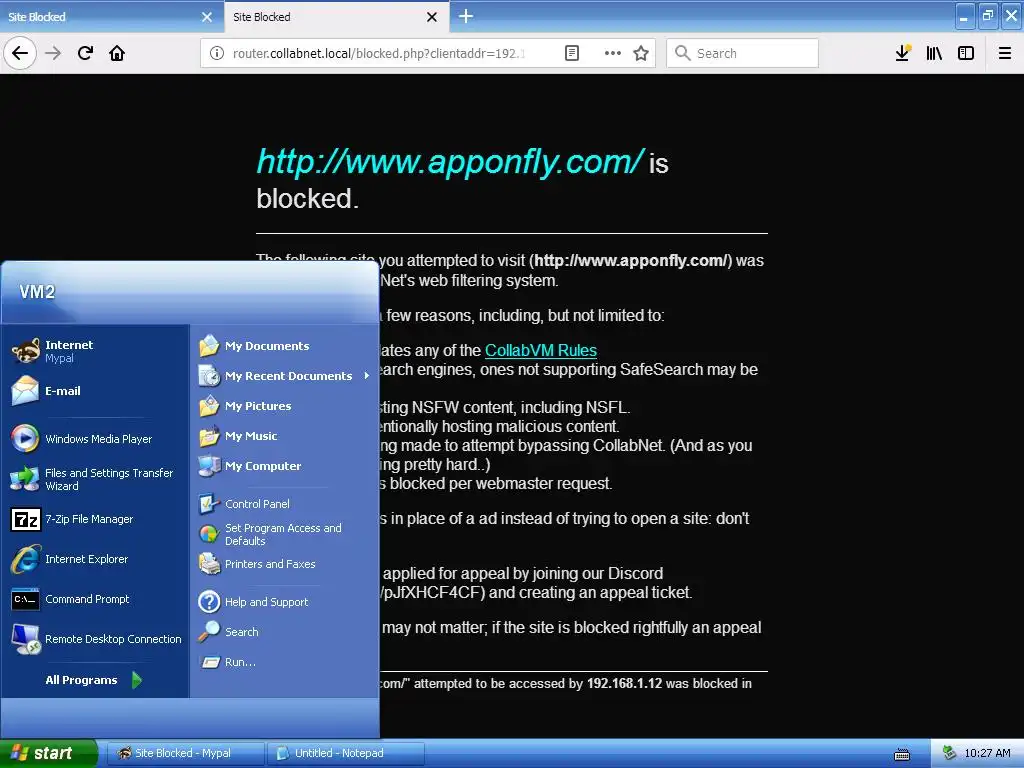Expand All Programs arrow

(x=95, y=680)
